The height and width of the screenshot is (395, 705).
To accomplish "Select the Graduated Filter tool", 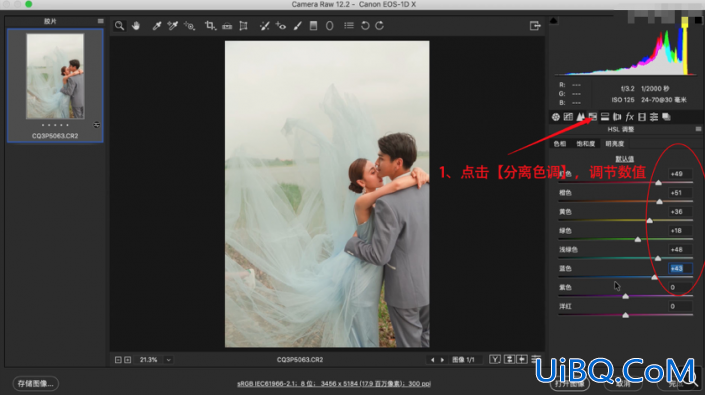I will pos(313,26).
